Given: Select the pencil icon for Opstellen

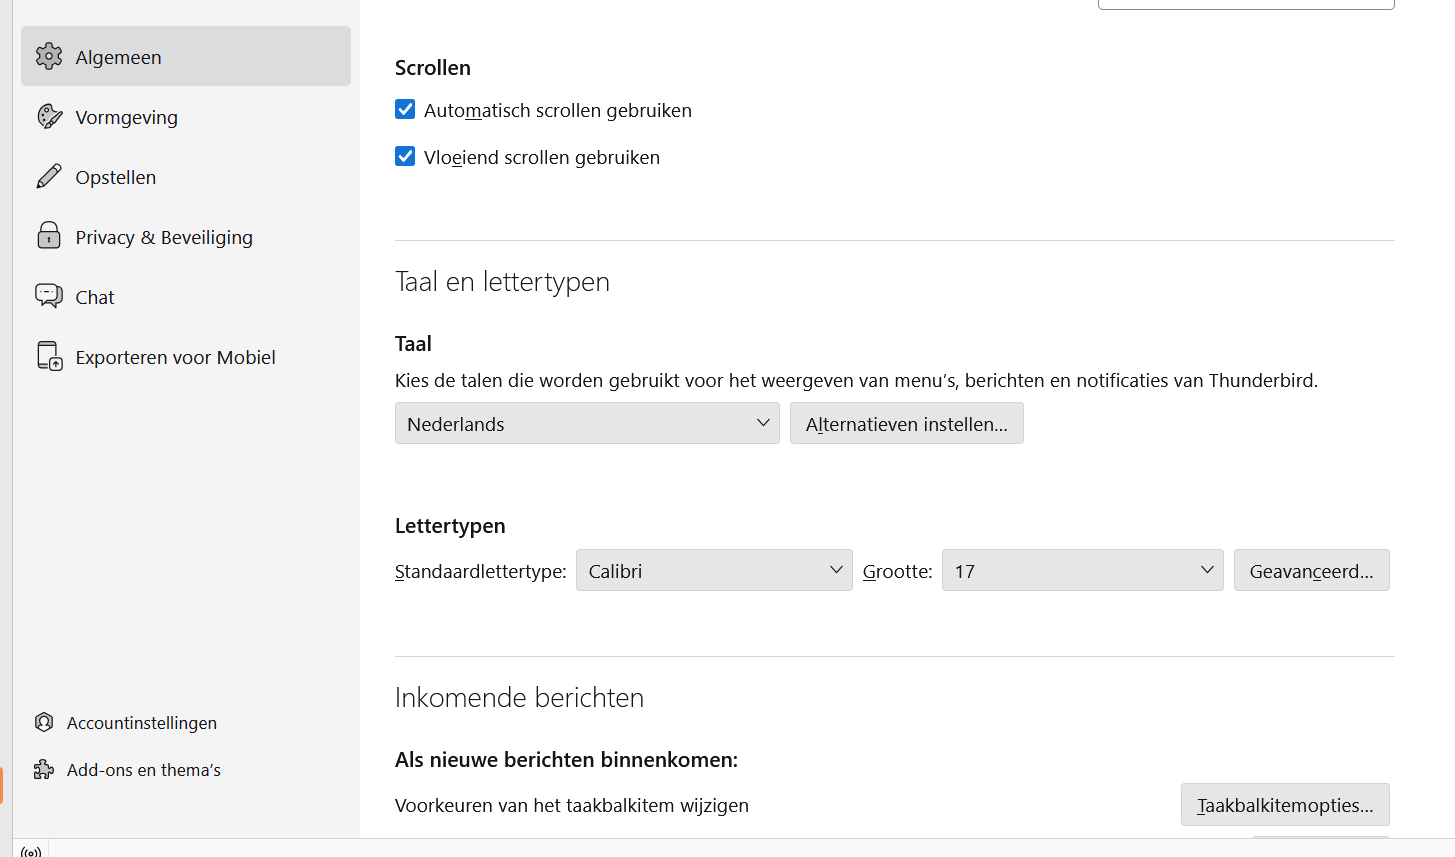Looking at the screenshot, I should click(47, 176).
